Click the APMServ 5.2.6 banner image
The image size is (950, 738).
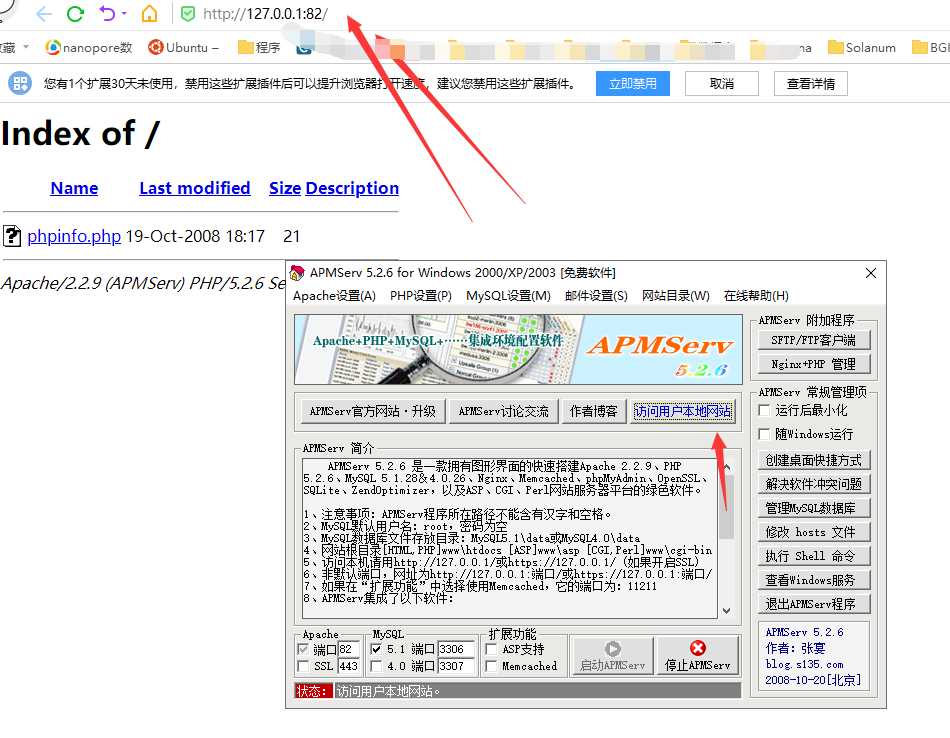point(518,349)
